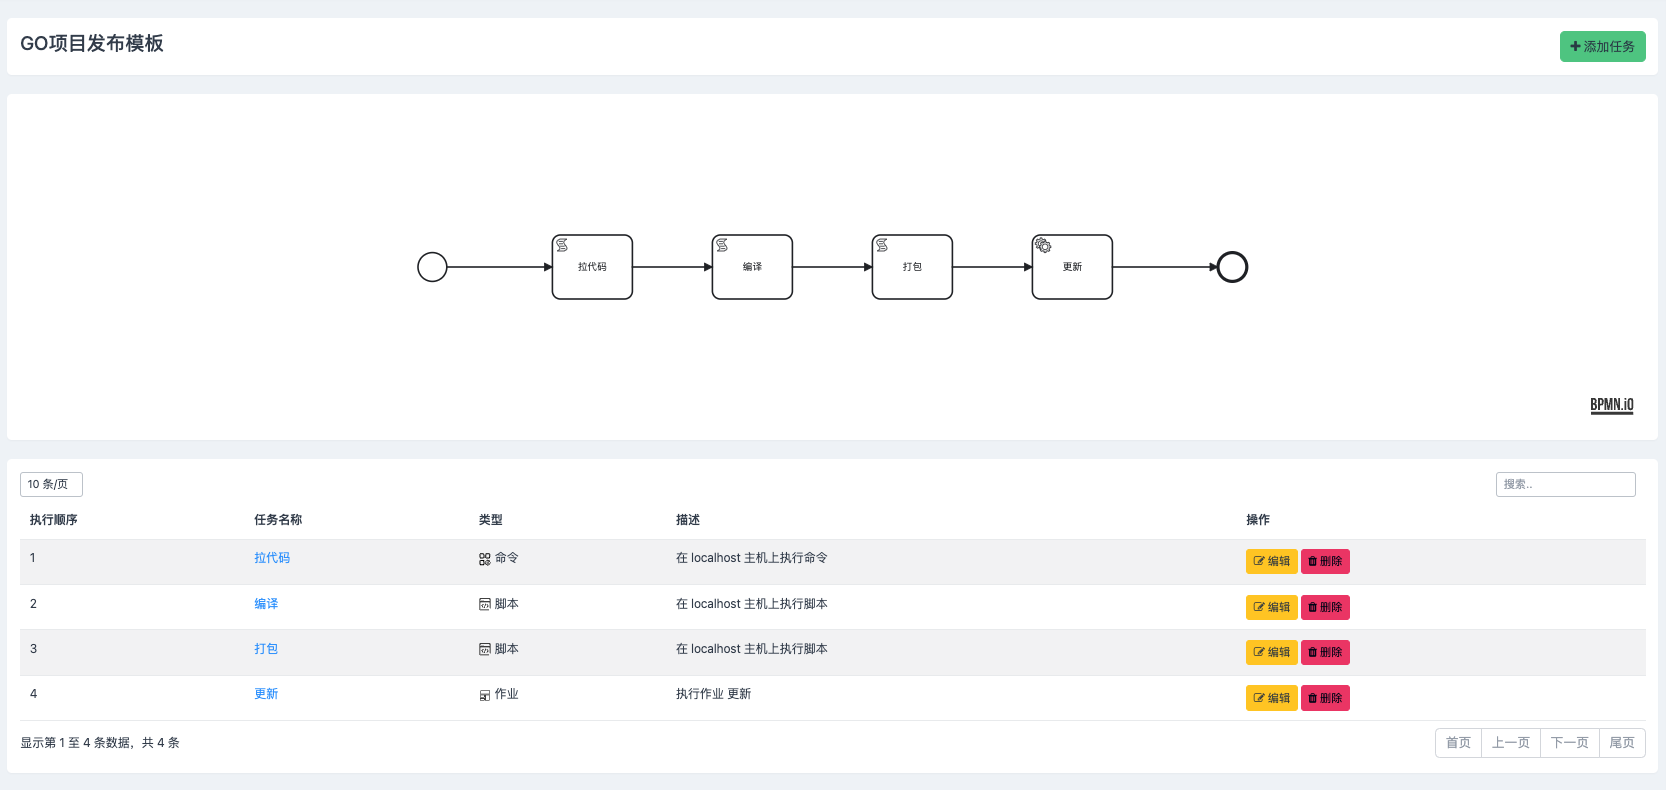Viewport: 1666px width, 790px height.
Task: Sort by the 执行顺序 column header
Action: tap(54, 520)
